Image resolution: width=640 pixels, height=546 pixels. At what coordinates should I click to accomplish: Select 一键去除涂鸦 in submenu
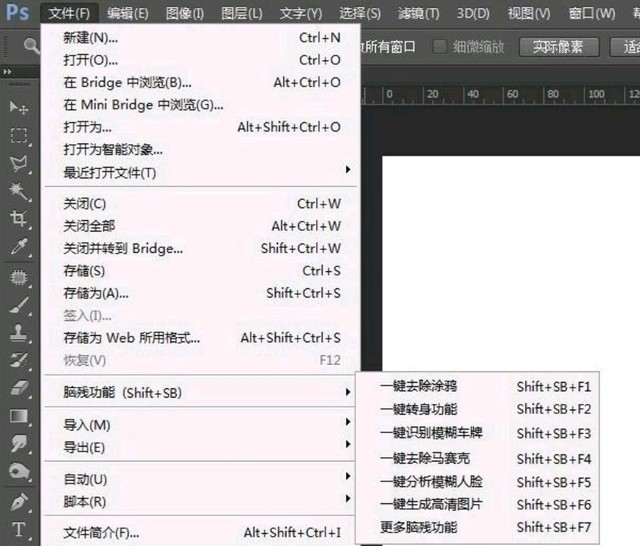point(478,386)
